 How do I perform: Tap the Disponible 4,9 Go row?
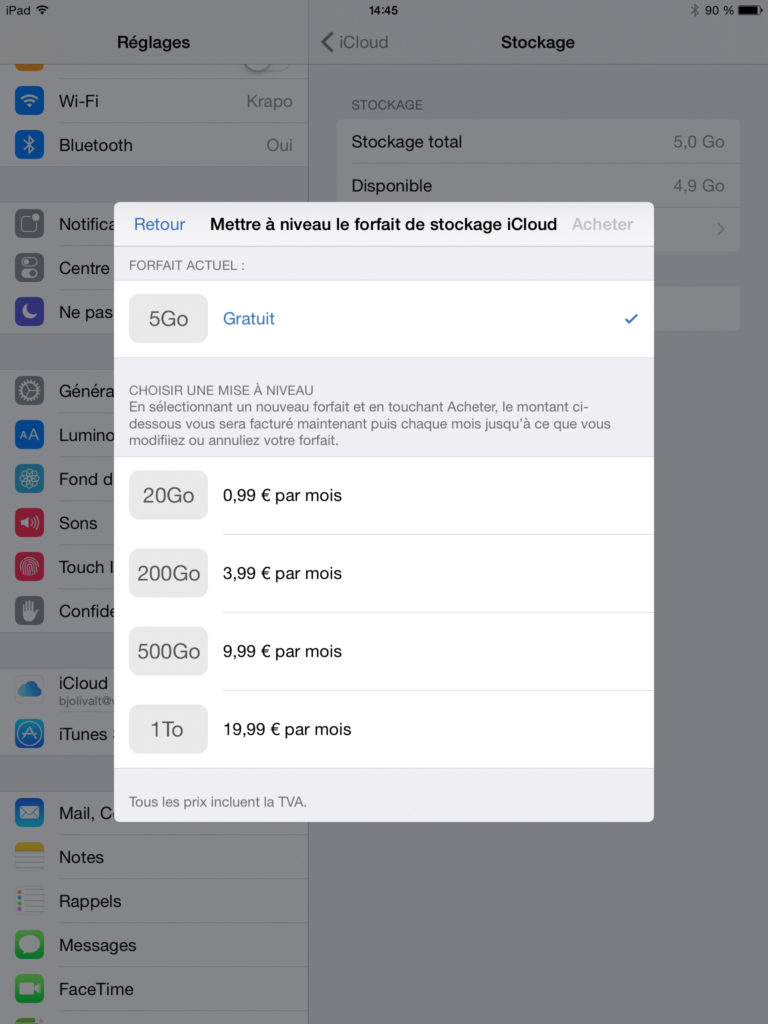[538, 185]
